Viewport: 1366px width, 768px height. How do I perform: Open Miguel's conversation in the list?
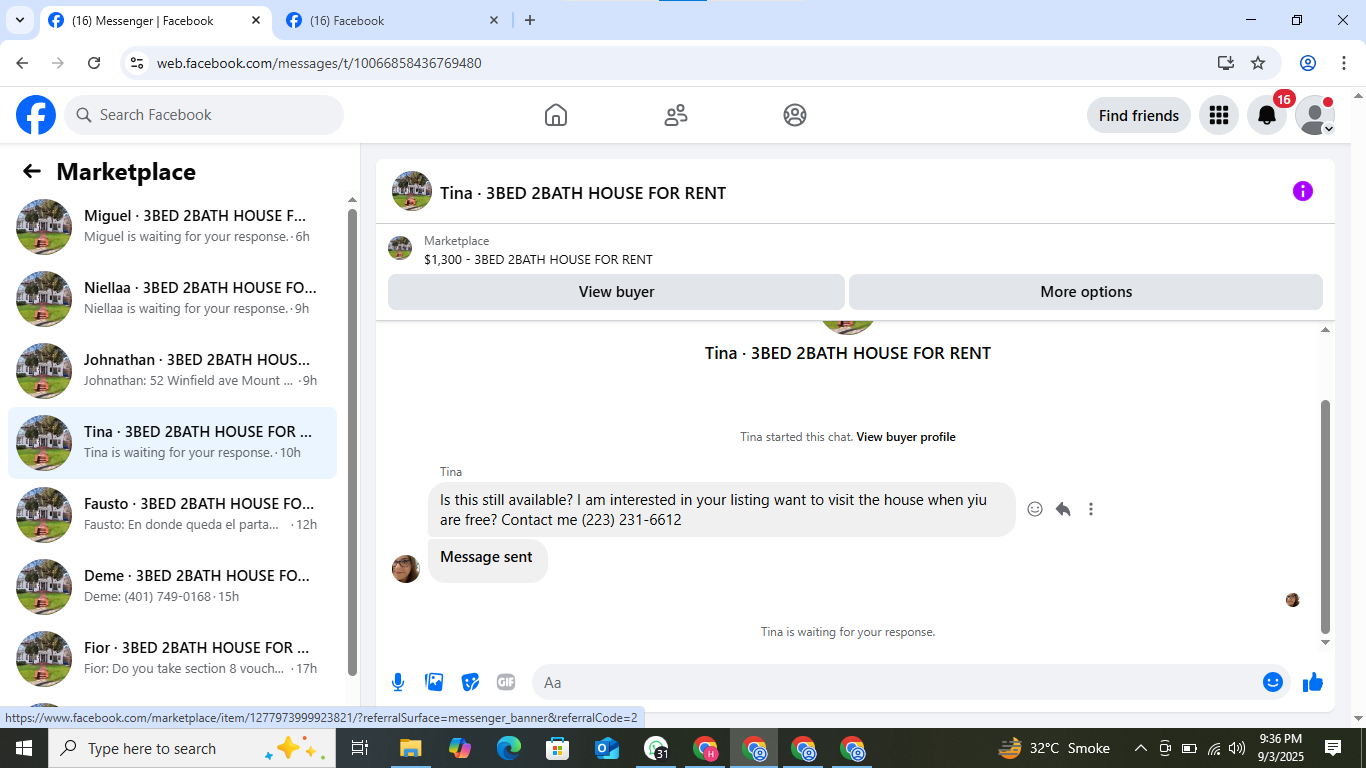(172, 227)
